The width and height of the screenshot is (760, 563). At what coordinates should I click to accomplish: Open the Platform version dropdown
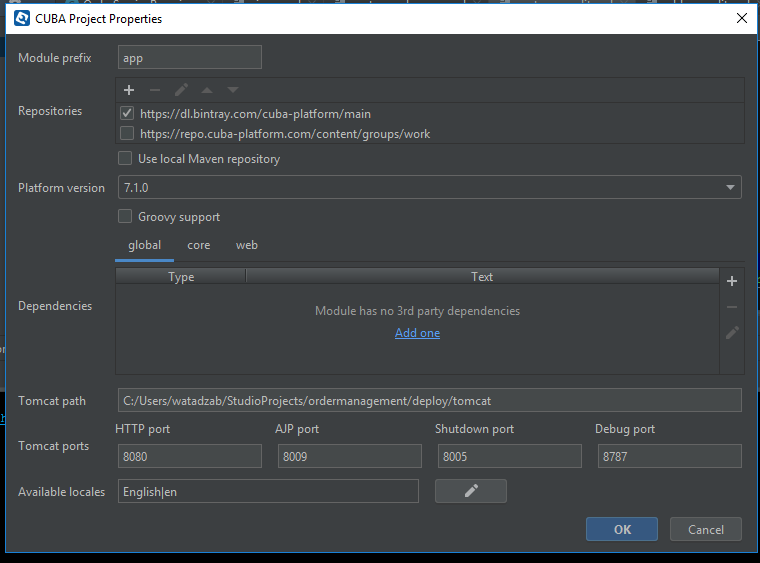pyautogui.click(x=430, y=188)
